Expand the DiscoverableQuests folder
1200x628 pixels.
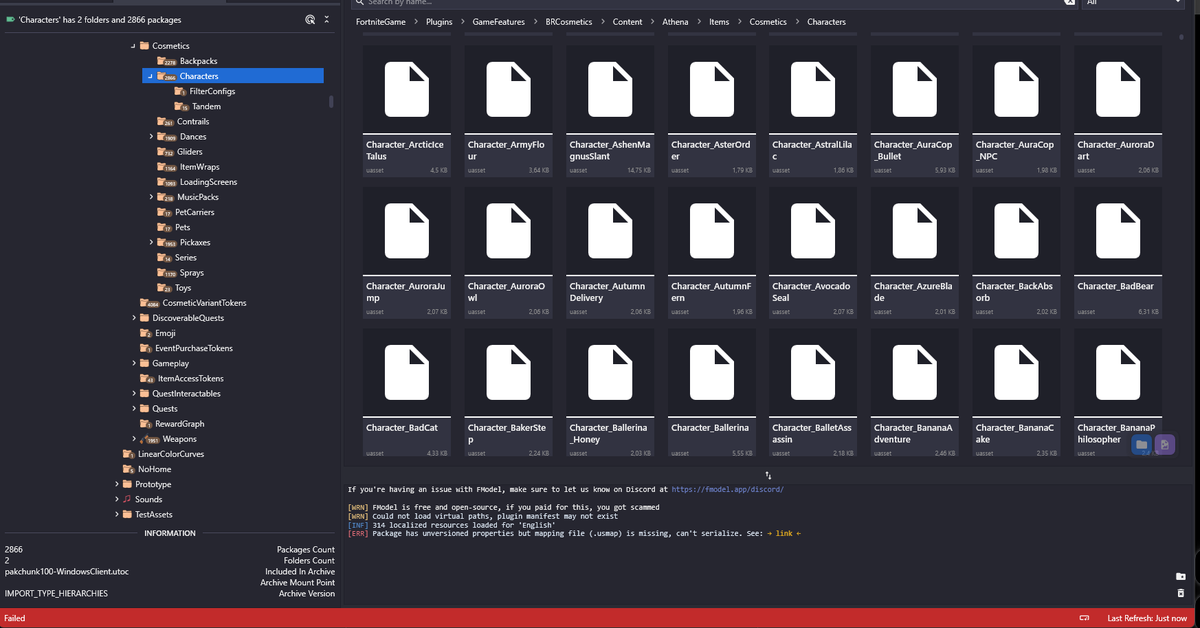click(x=132, y=318)
